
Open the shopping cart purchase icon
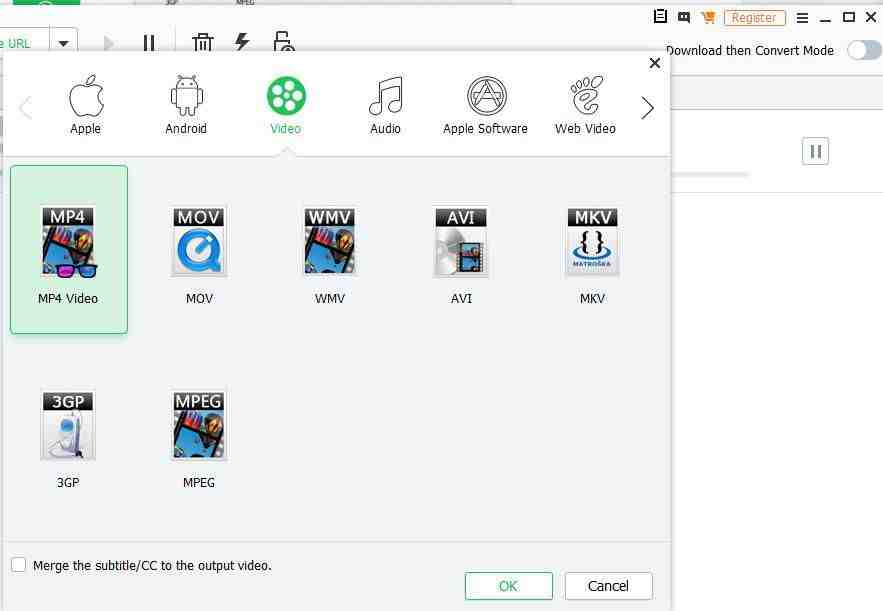point(708,17)
